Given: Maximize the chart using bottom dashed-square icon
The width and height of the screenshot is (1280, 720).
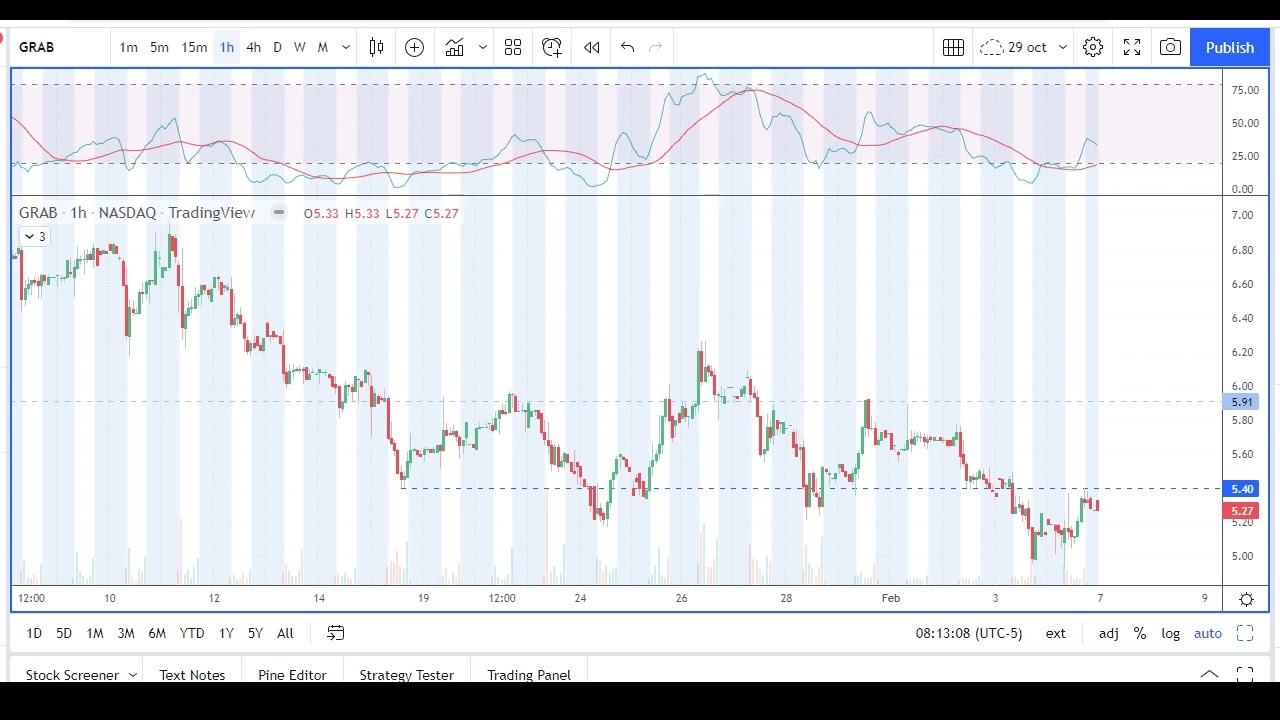Looking at the screenshot, I should (x=1245, y=633).
